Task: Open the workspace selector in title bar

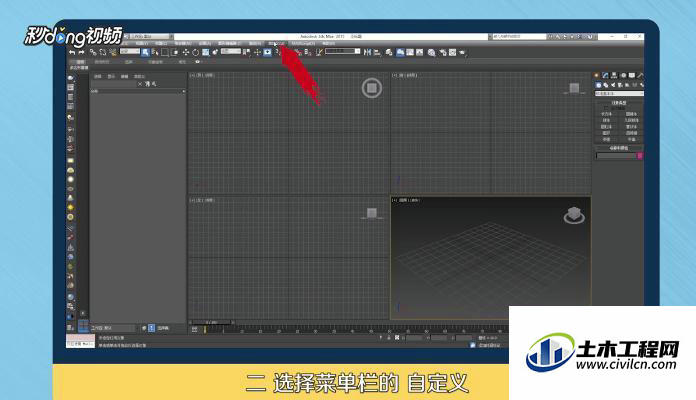Action: coord(150,36)
